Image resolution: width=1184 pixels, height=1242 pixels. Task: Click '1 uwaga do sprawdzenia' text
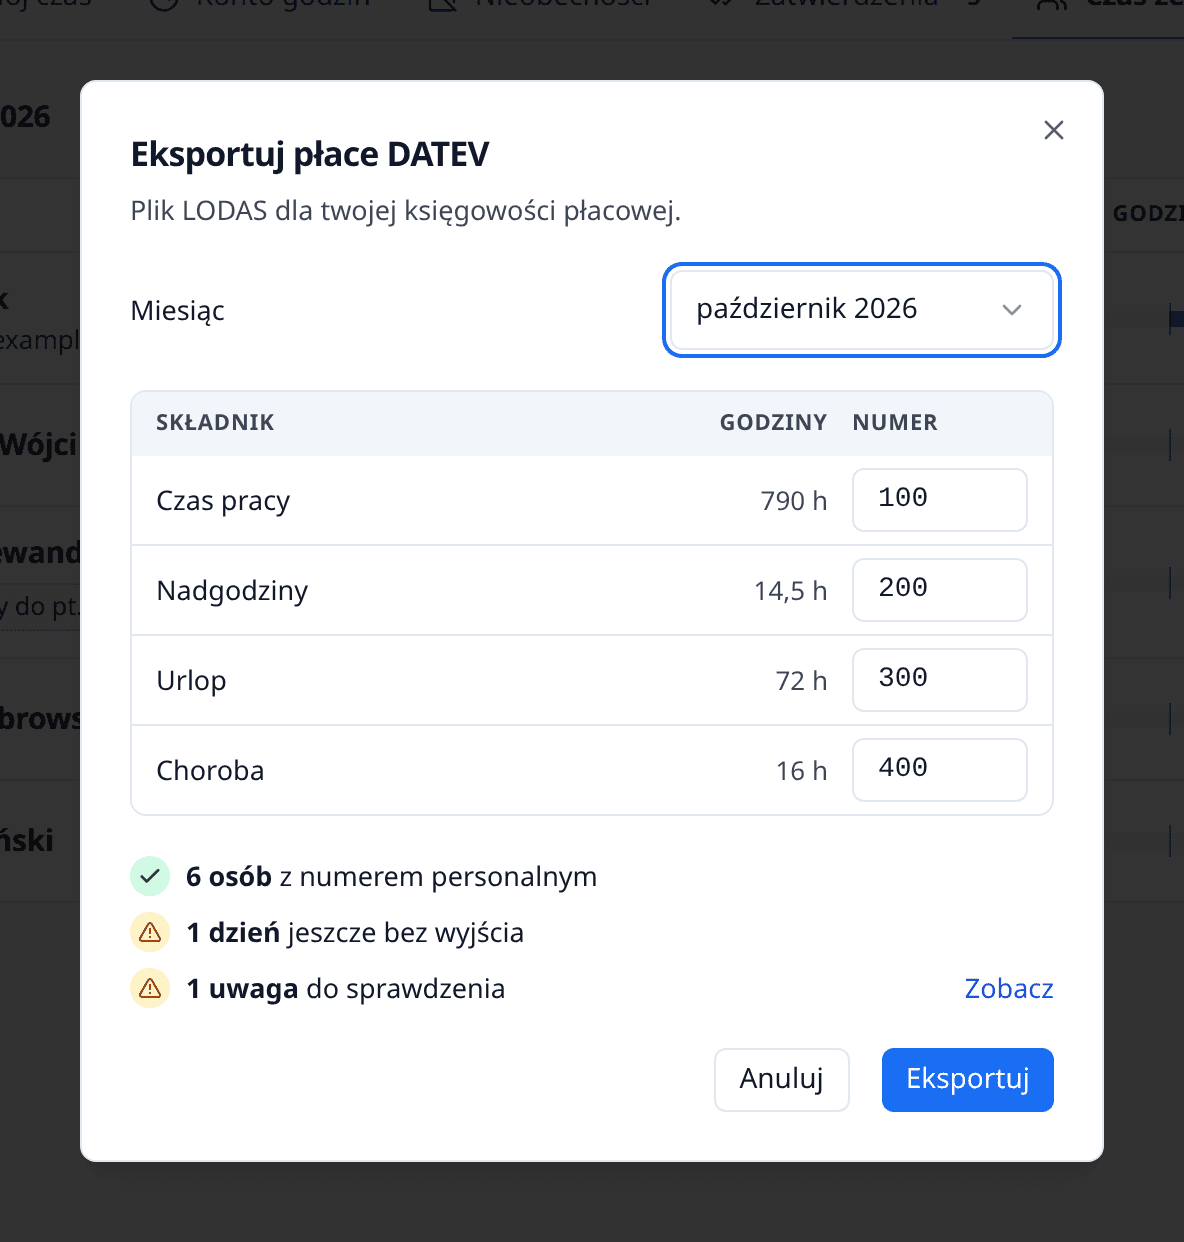[x=346, y=988]
